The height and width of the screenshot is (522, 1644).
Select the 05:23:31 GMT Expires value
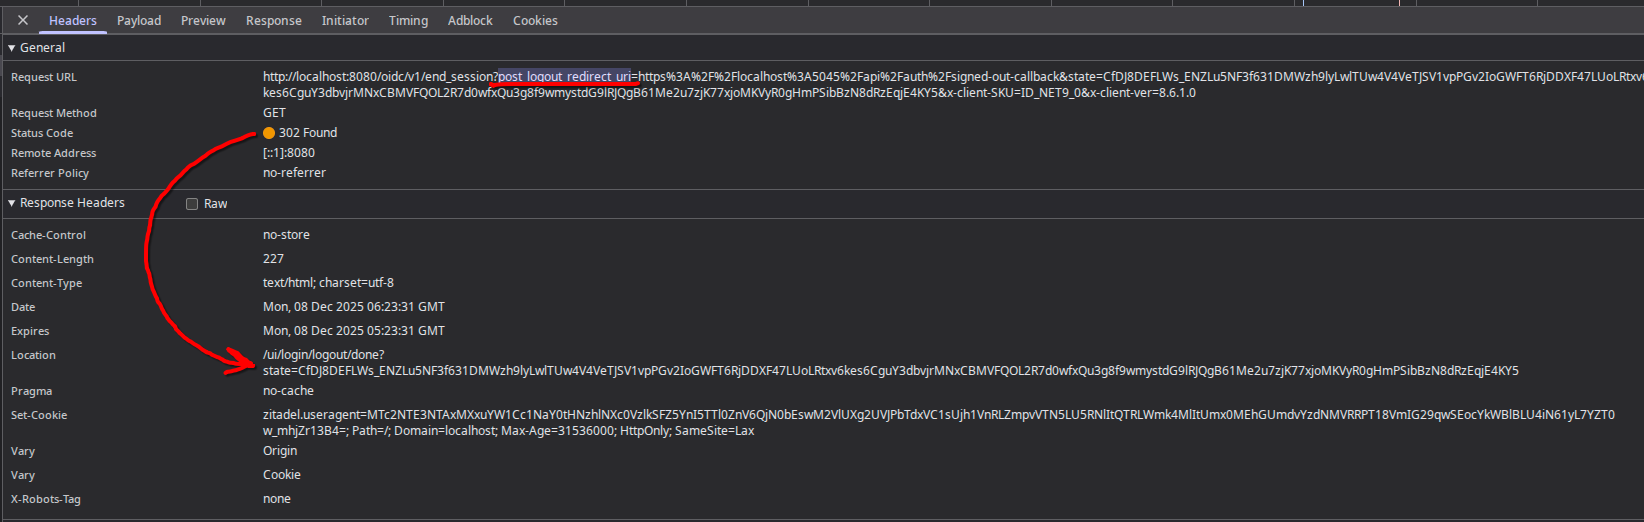pyautogui.click(x=354, y=331)
